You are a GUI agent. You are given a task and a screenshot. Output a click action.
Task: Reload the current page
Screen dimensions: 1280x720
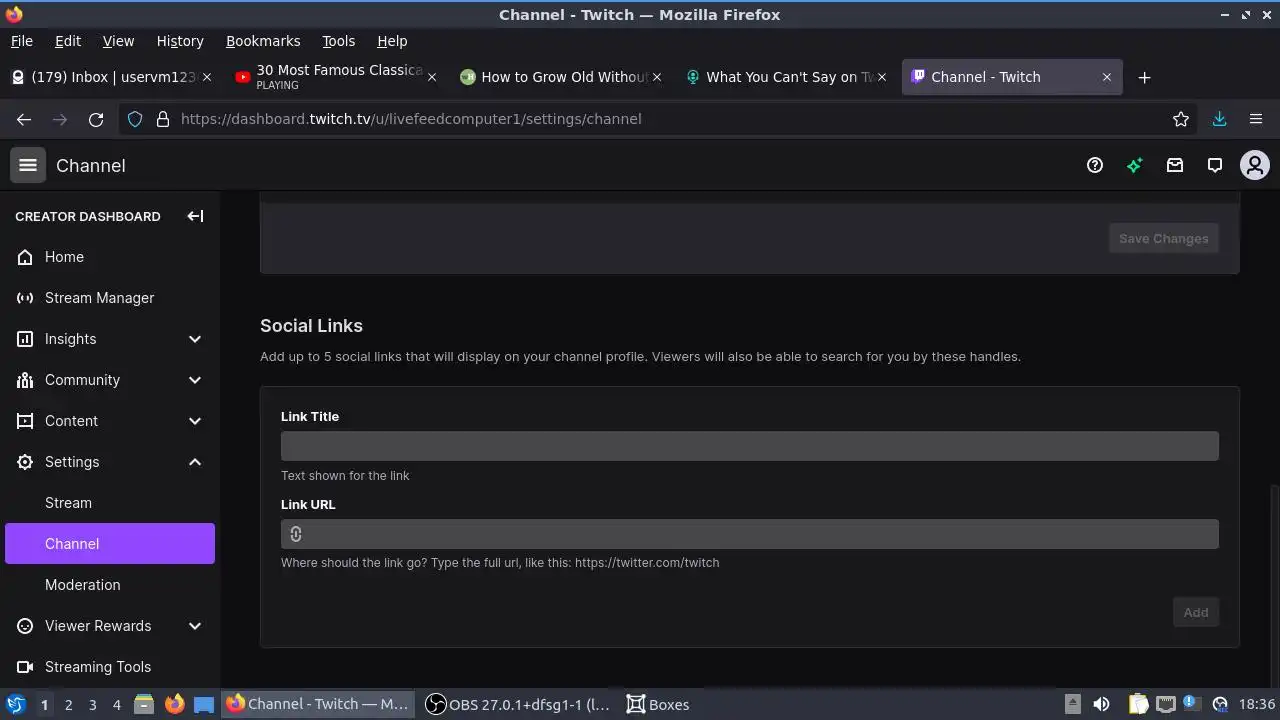(x=96, y=119)
